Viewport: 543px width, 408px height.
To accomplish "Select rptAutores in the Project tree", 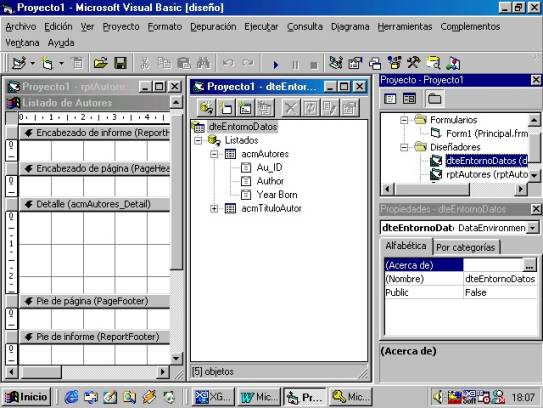I will (487, 174).
